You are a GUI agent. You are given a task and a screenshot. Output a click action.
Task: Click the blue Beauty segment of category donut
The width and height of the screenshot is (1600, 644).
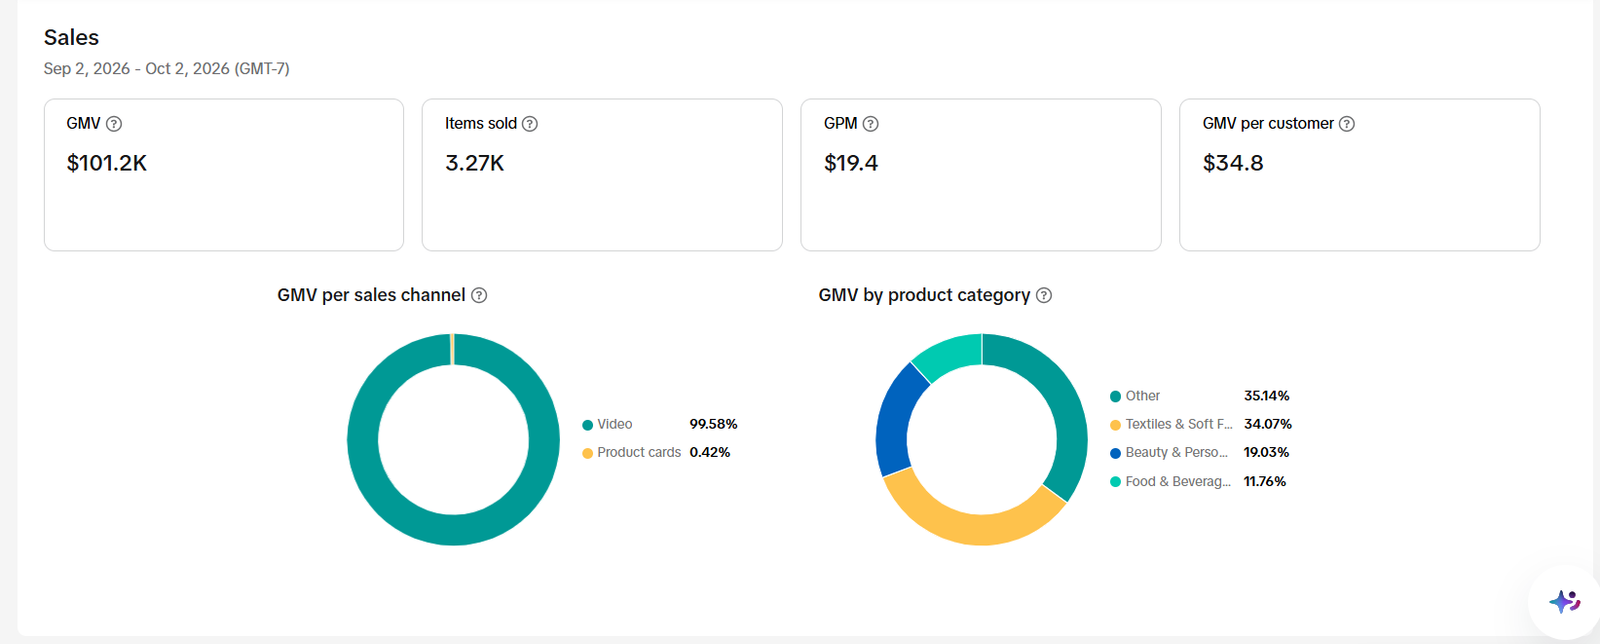(x=894, y=421)
